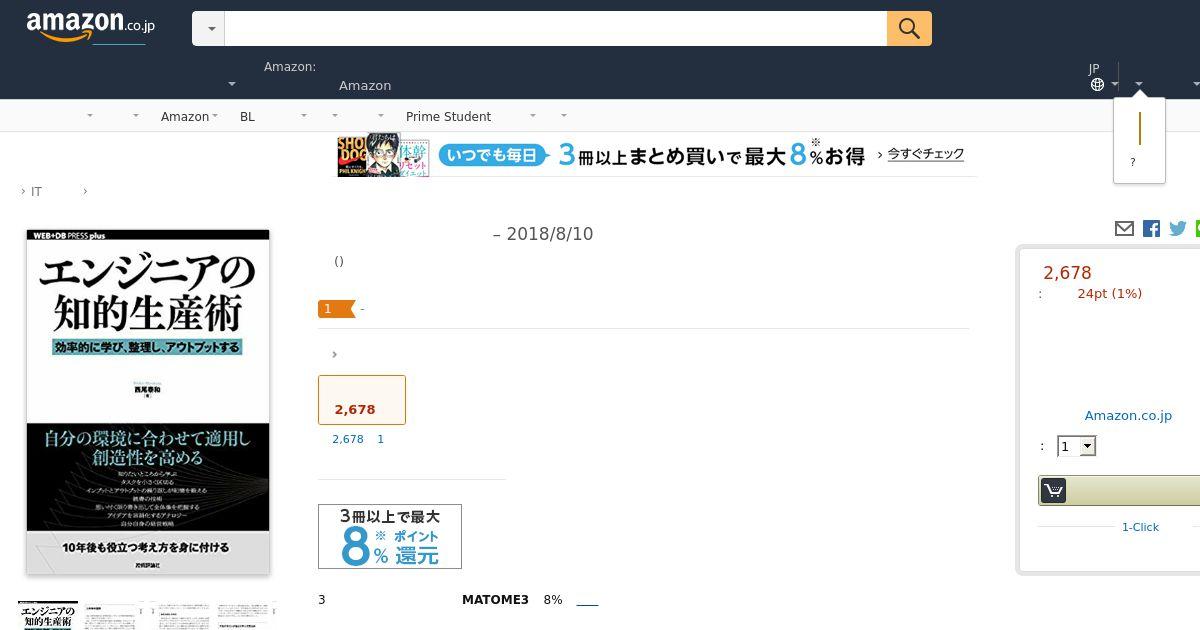This screenshot has height=630, width=1200.
Task: Submit search with the magnifier button
Action: click(909, 28)
